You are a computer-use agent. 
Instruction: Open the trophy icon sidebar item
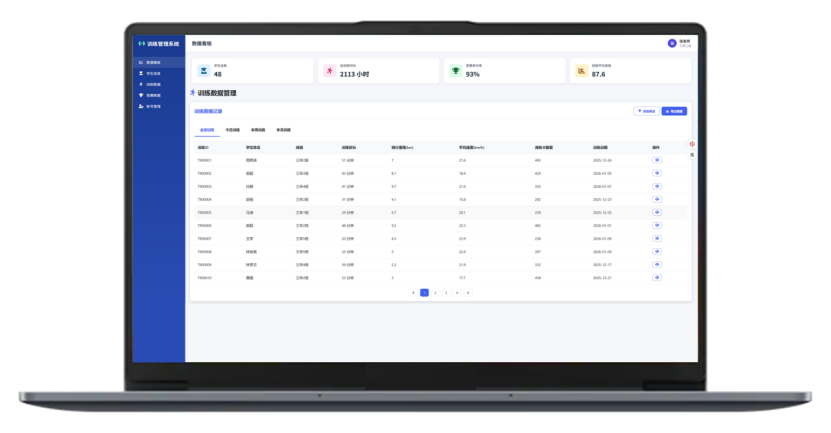coord(141,95)
